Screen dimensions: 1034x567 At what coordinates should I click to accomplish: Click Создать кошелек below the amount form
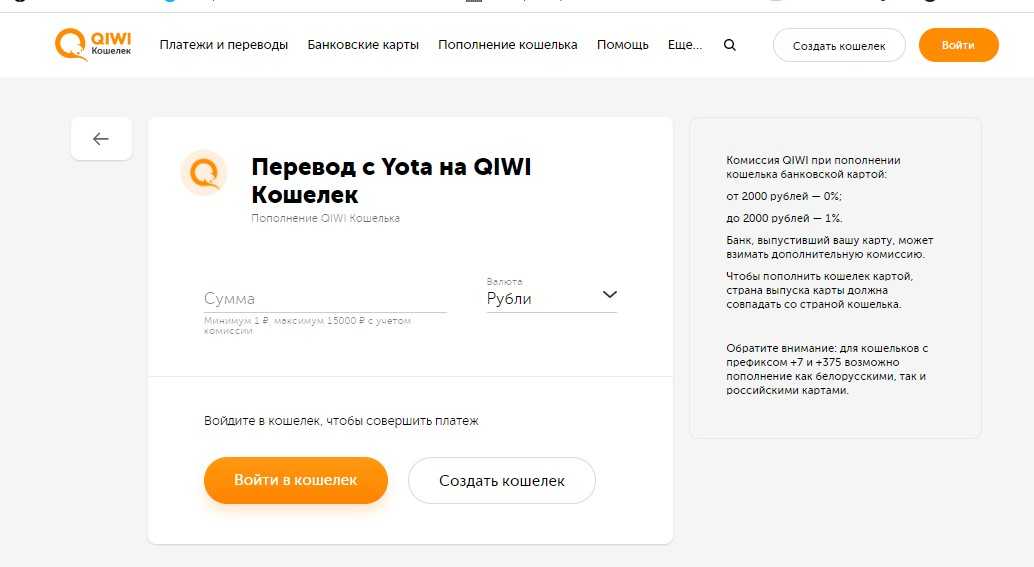click(x=502, y=481)
